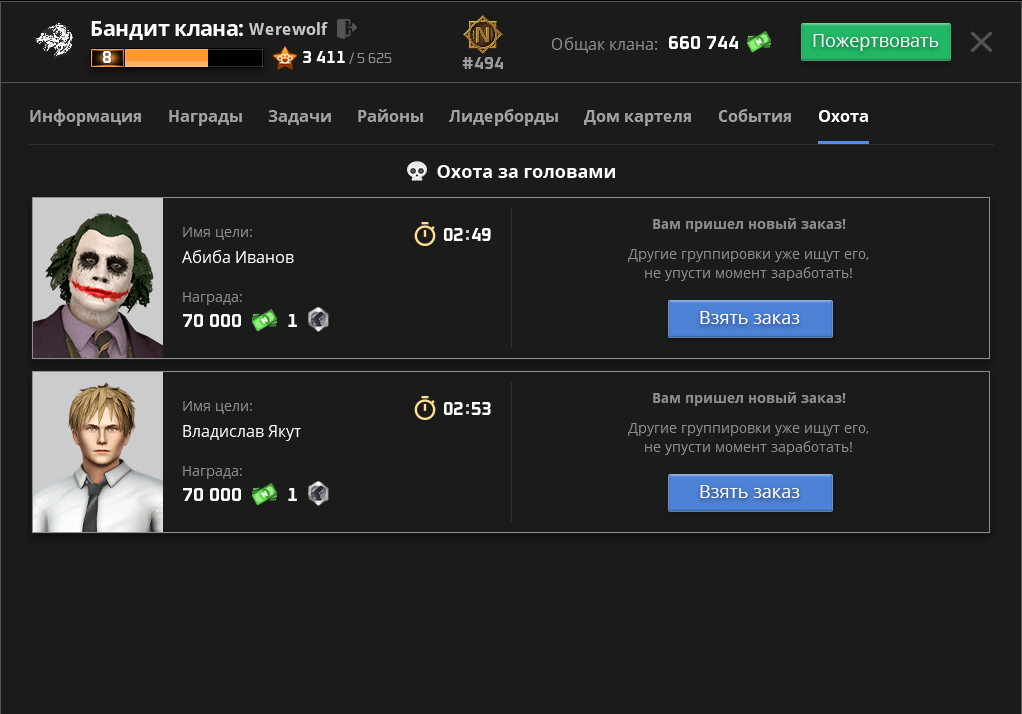Viewport: 1022px width, 714px height.
Task: Take the order on Владислав Якут
Action: point(750,492)
